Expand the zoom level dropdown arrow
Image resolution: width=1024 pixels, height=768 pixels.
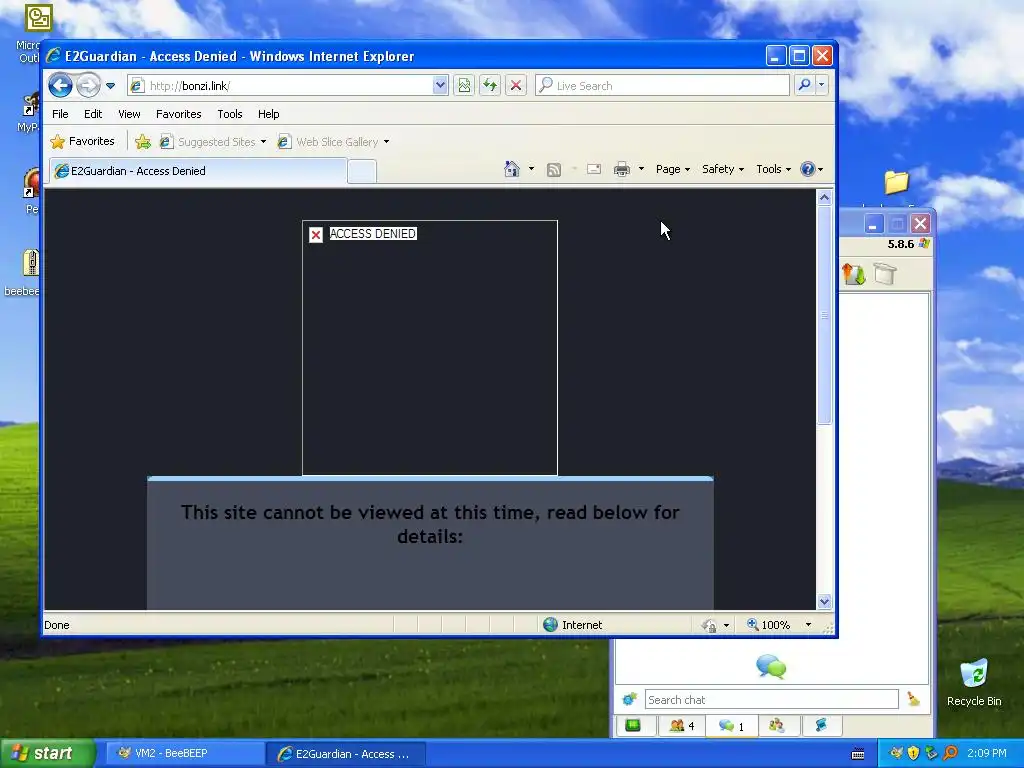click(x=808, y=625)
